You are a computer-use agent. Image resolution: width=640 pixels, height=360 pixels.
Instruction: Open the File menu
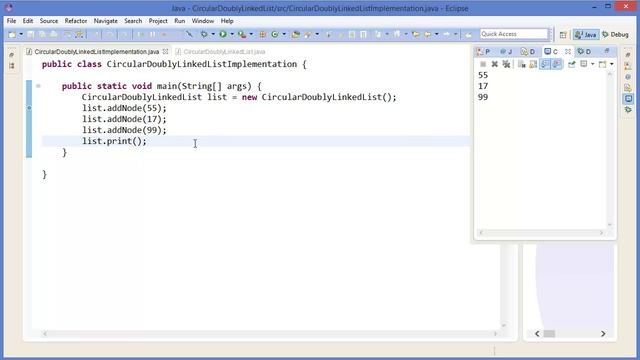point(11,21)
